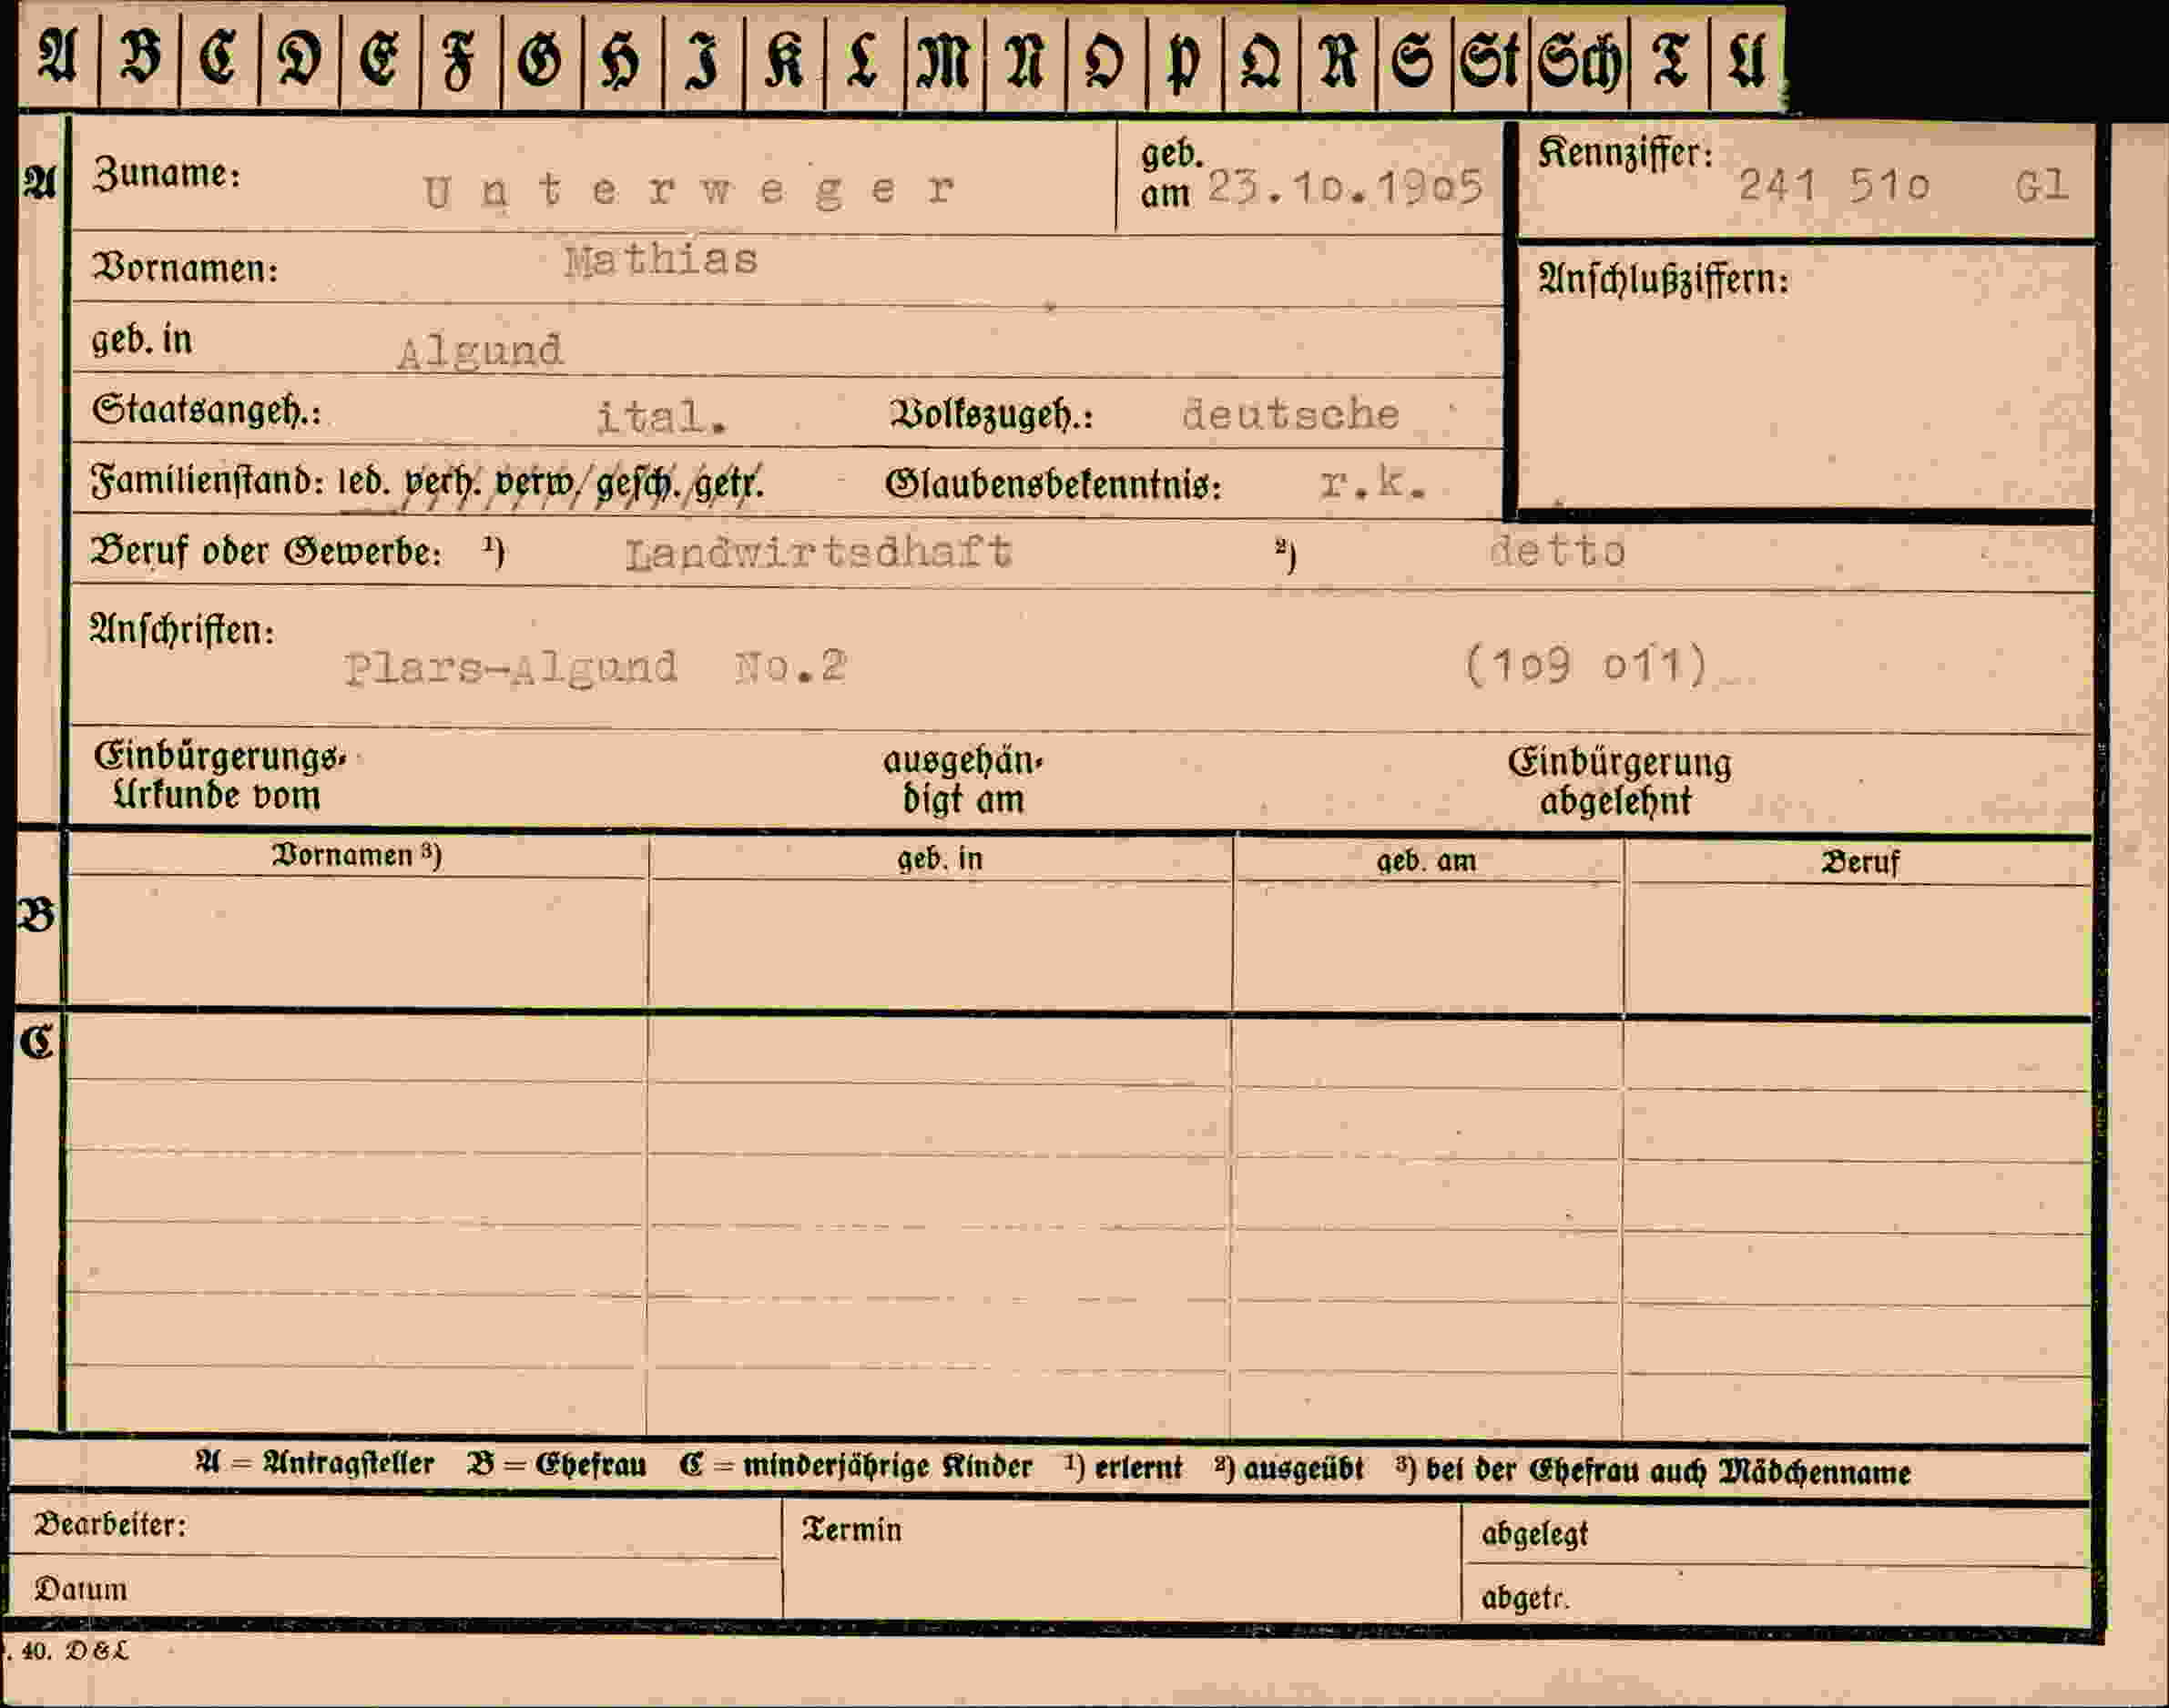Viewport: 2169px width, 1708px height.
Task: Click the Zuname label
Action: click(167, 174)
